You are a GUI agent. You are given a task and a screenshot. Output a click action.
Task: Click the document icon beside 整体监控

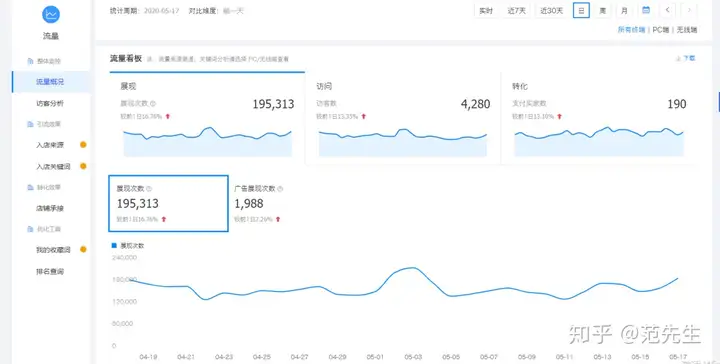click(x=30, y=61)
